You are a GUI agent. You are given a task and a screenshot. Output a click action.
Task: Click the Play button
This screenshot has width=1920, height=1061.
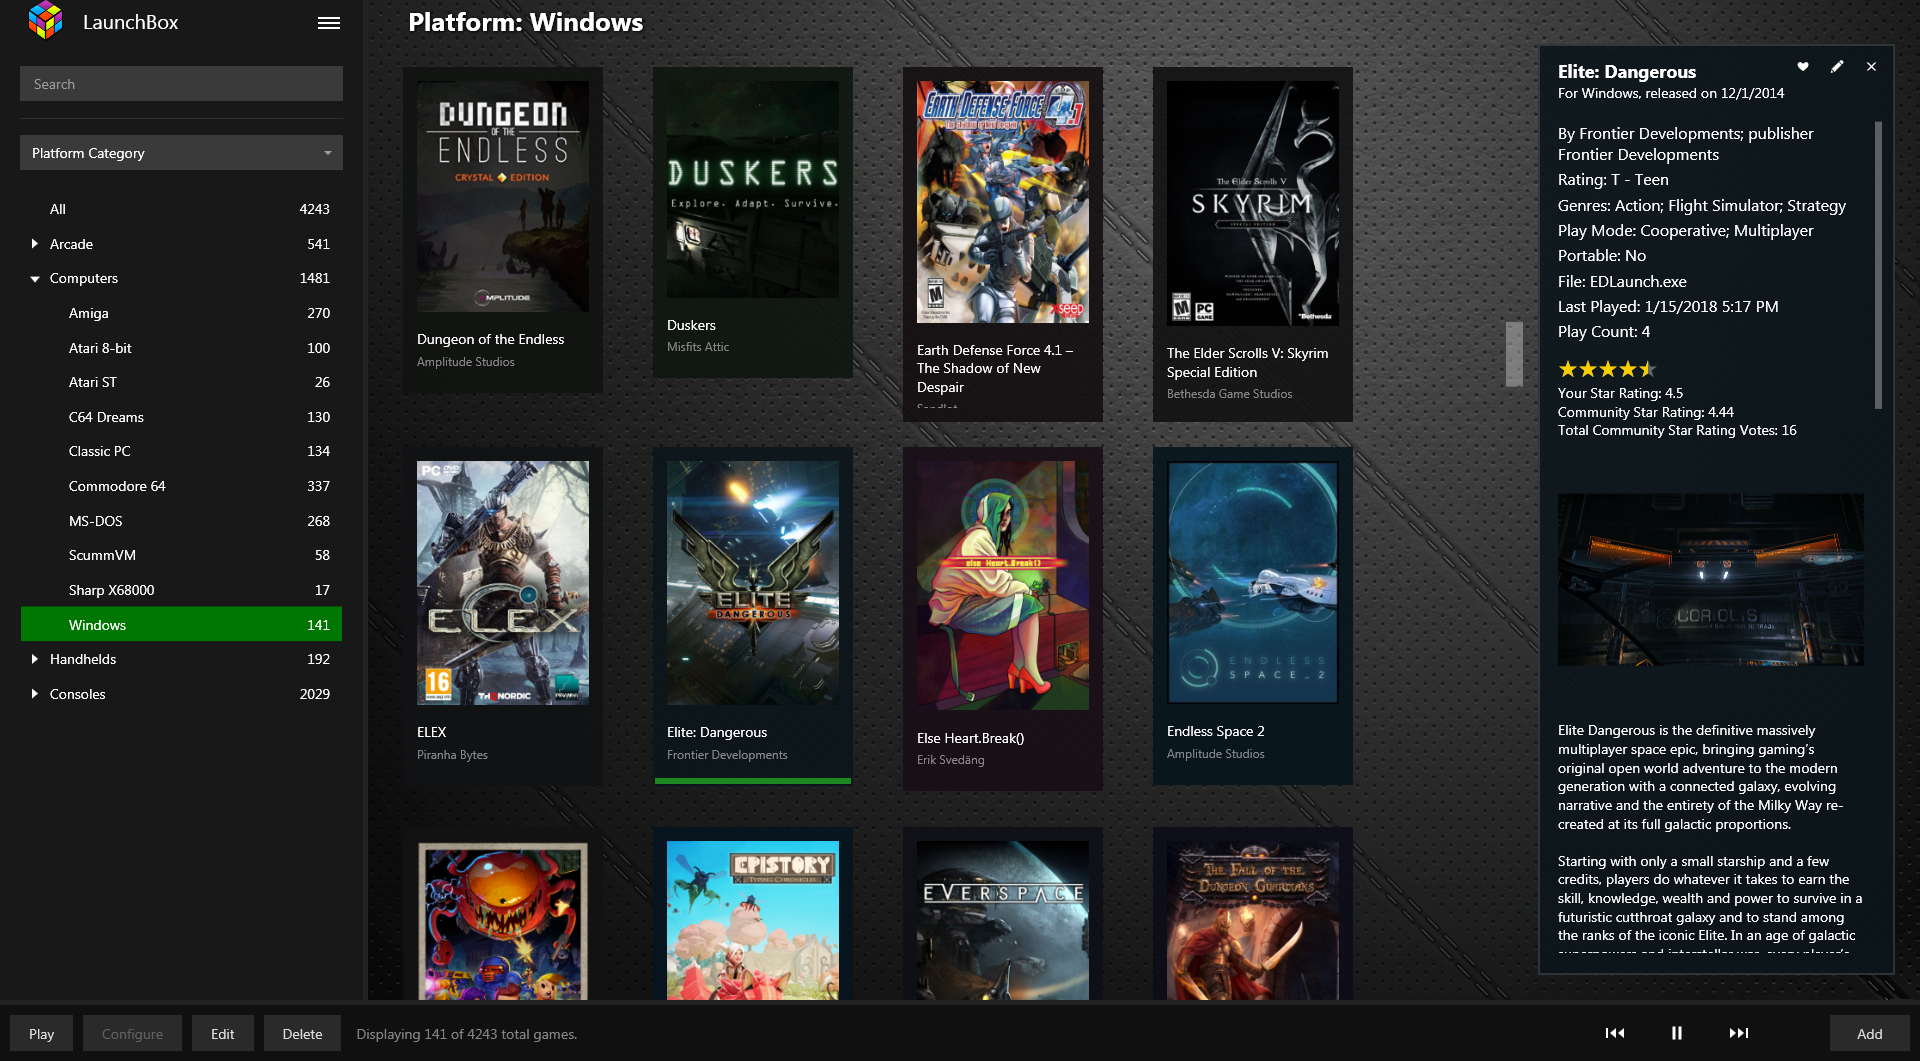tap(41, 1034)
